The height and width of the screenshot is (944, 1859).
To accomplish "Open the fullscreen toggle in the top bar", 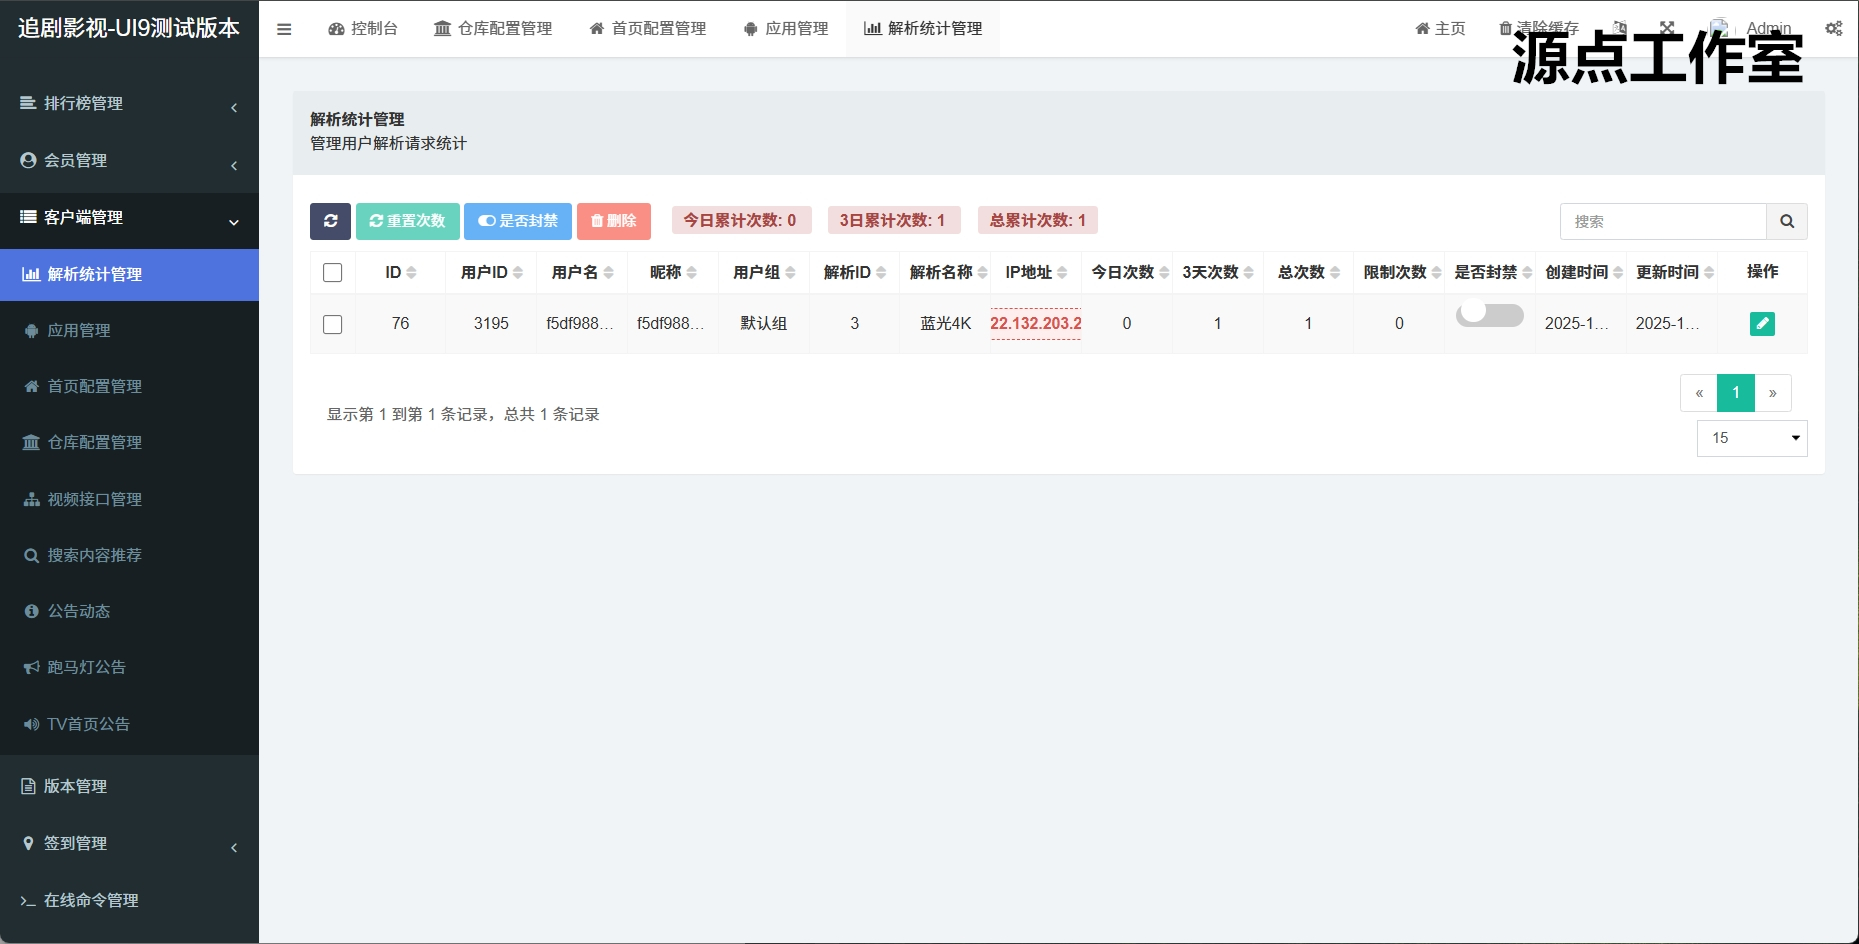I will click(x=1665, y=28).
